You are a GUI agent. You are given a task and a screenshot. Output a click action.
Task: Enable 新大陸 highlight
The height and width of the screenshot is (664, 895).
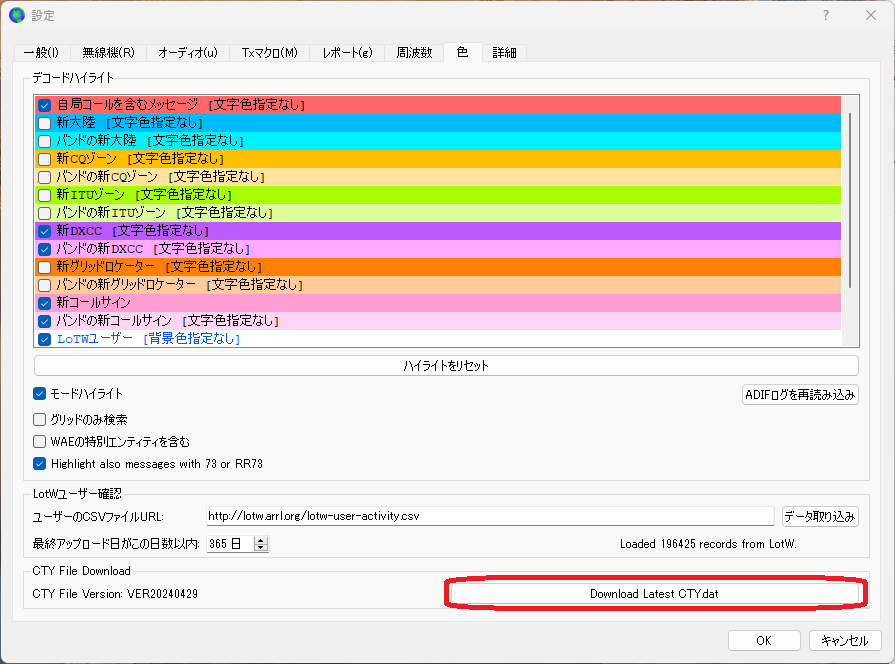[44, 122]
